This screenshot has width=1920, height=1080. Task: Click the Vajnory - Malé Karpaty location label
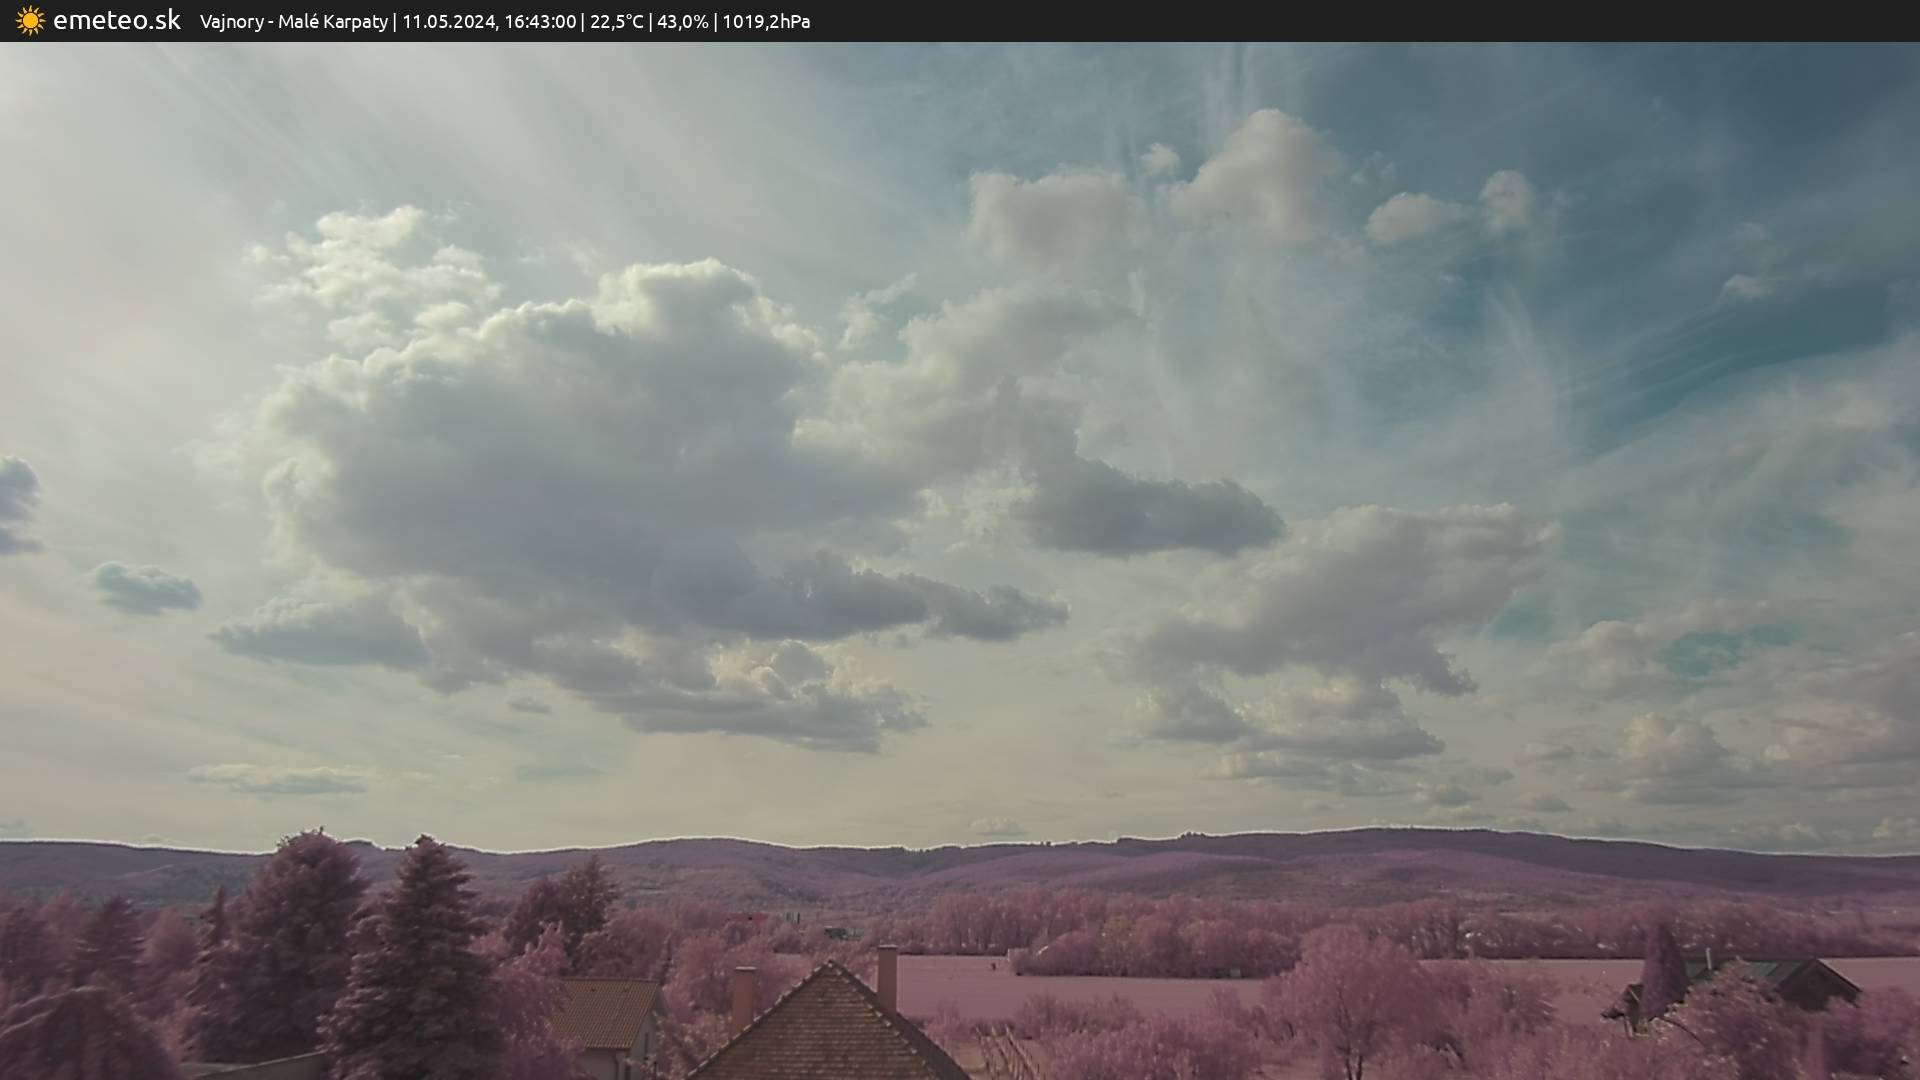(293, 22)
